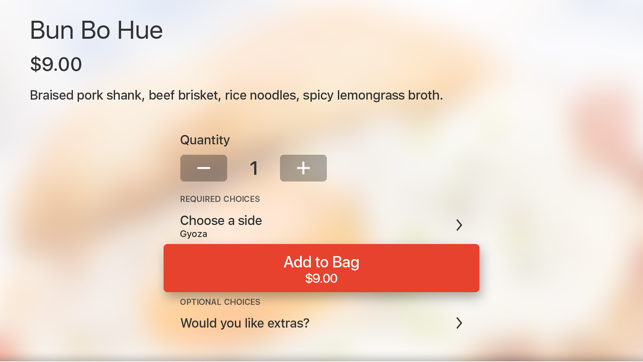Open the Choose a side option row

click(x=322, y=226)
